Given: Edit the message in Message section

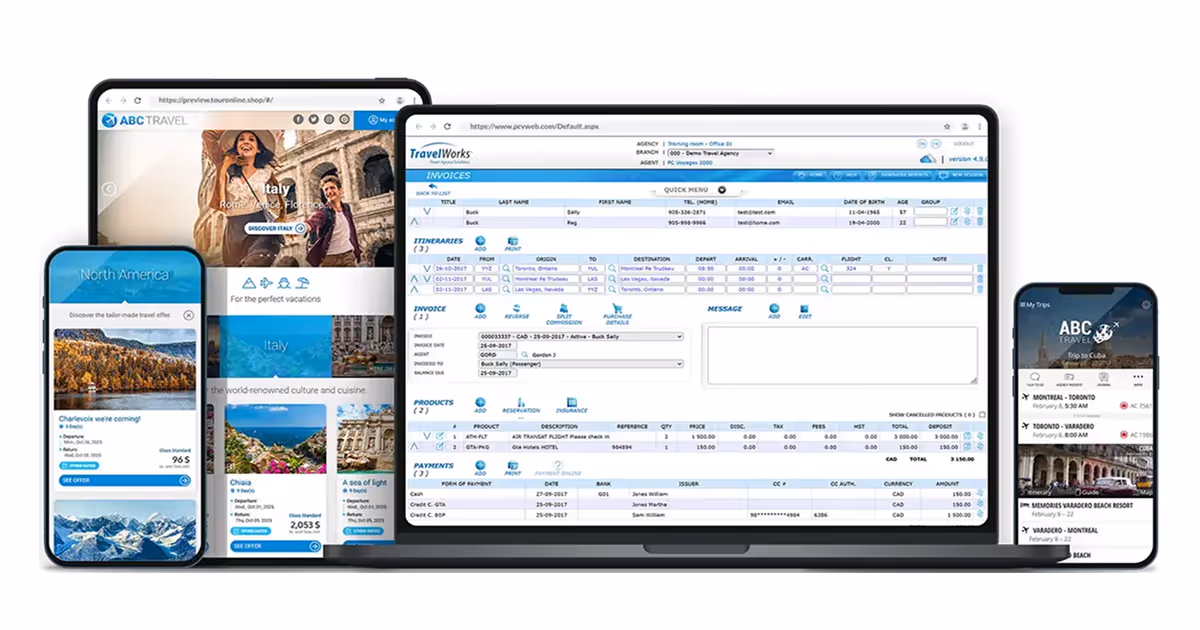Looking at the screenshot, I should pos(804,311).
